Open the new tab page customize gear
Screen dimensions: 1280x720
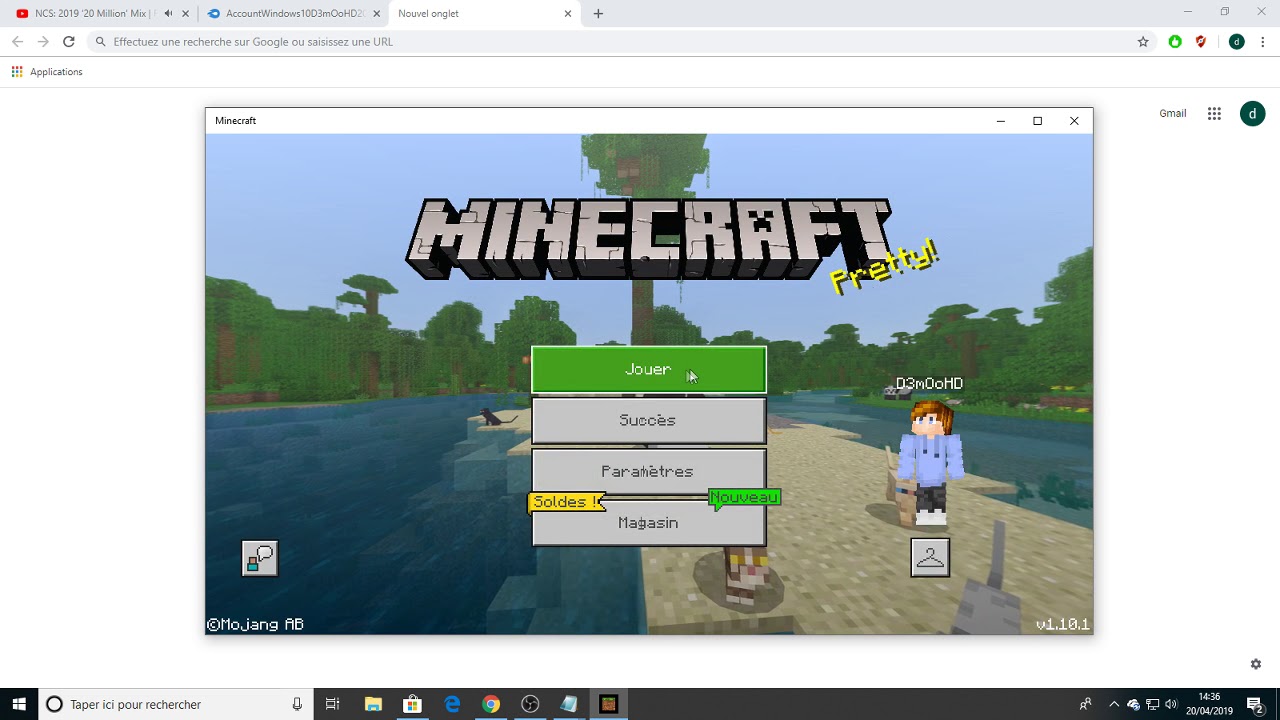click(x=1256, y=664)
